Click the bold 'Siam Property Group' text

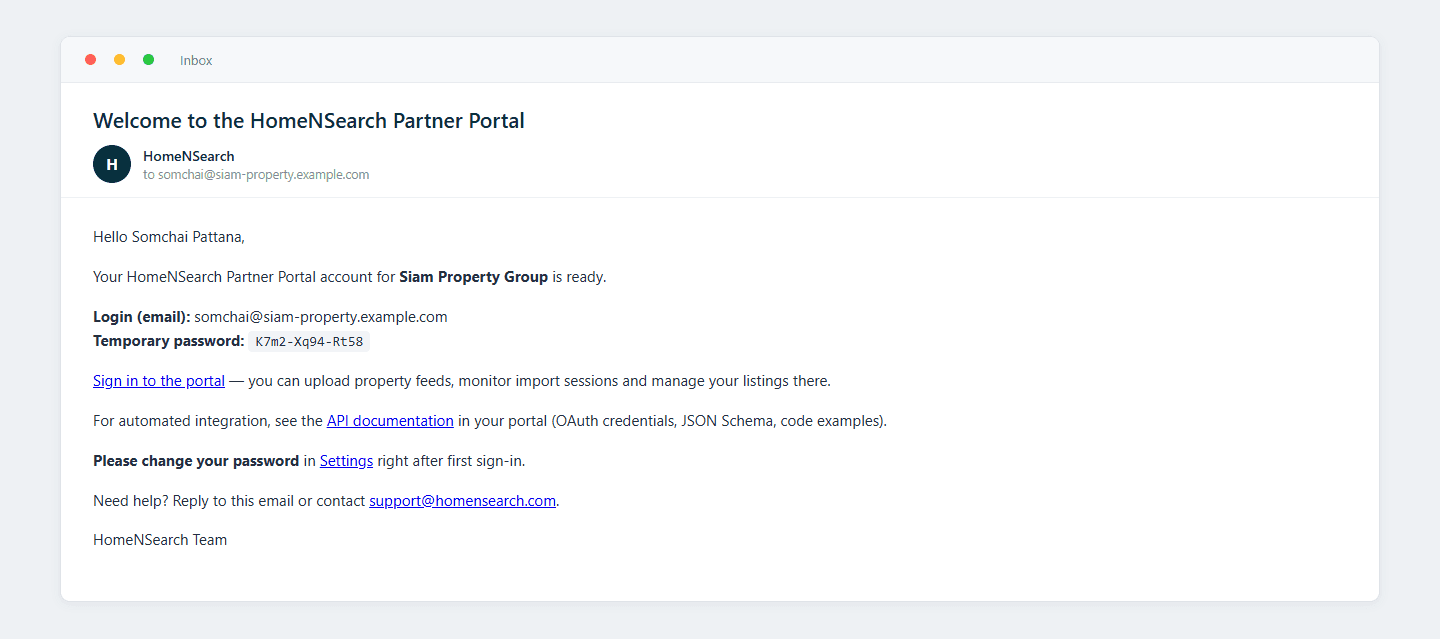point(474,277)
